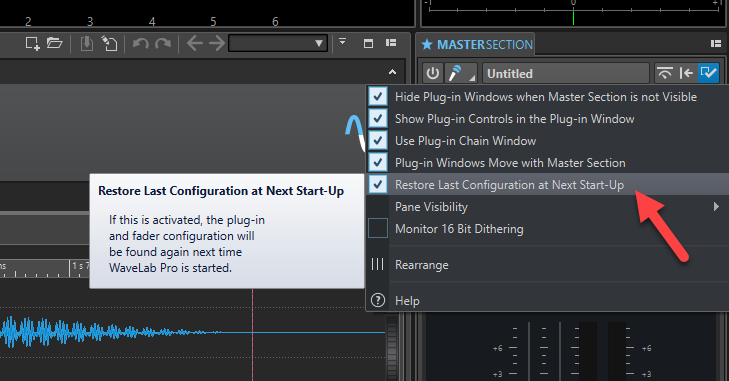
Task: Toggle Master Section bypass power button
Action: coord(433,74)
